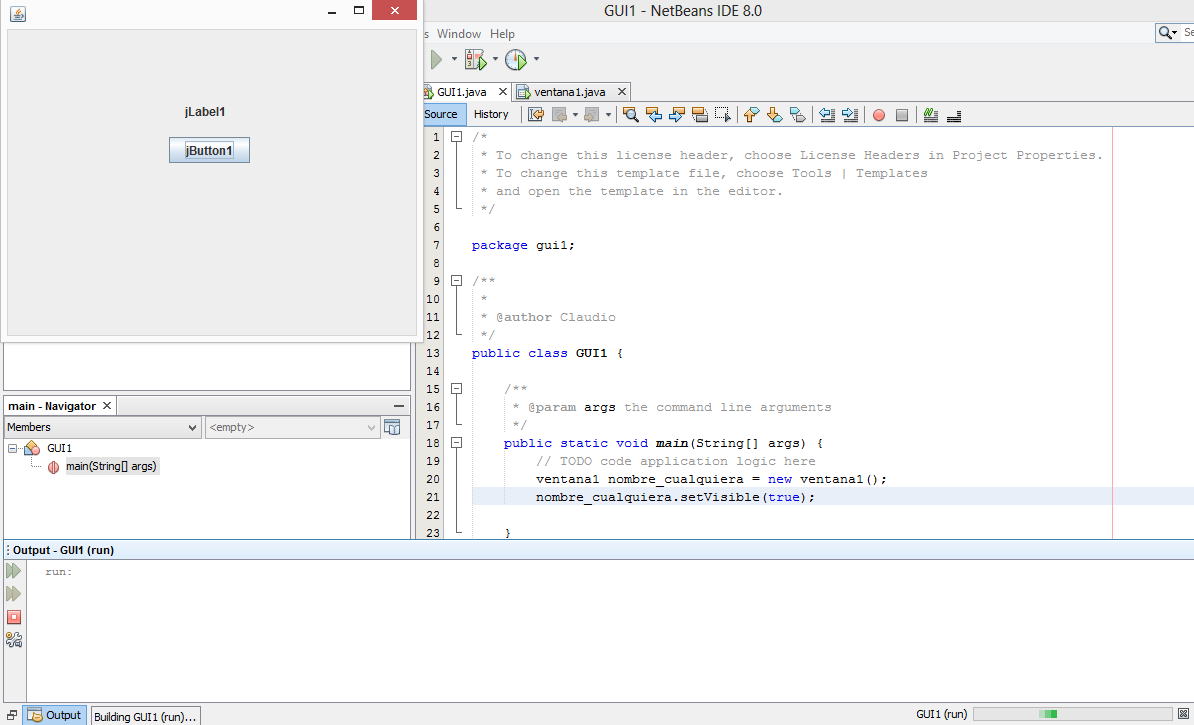Click the Next Bookmark icon
The width and height of the screenshot is (1194, 725).
pyautogui.click(x=774, y=114)
